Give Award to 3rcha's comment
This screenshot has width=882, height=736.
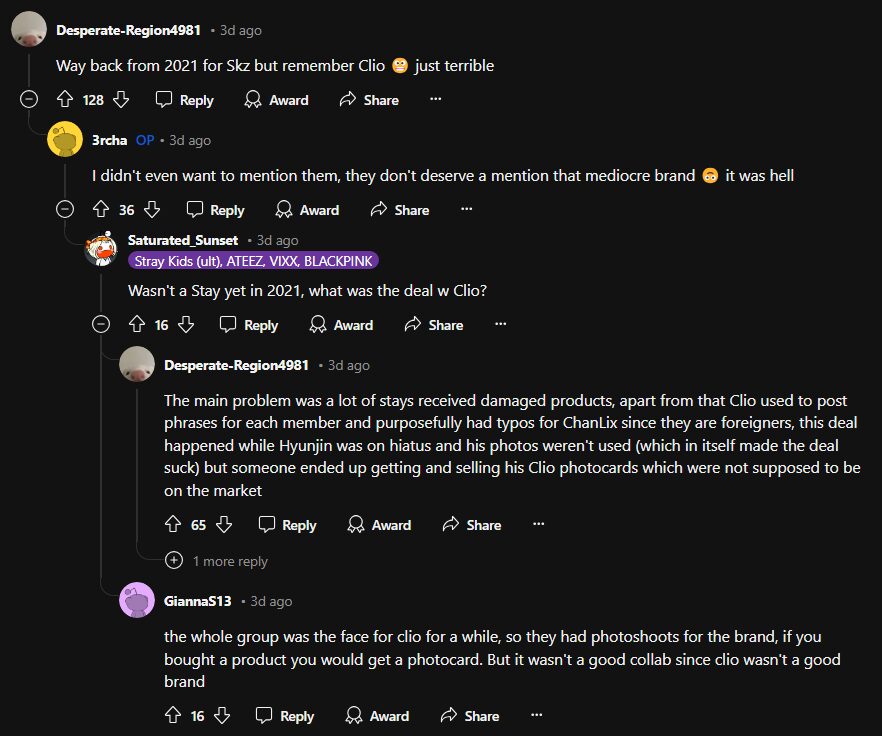click(307, 210)
